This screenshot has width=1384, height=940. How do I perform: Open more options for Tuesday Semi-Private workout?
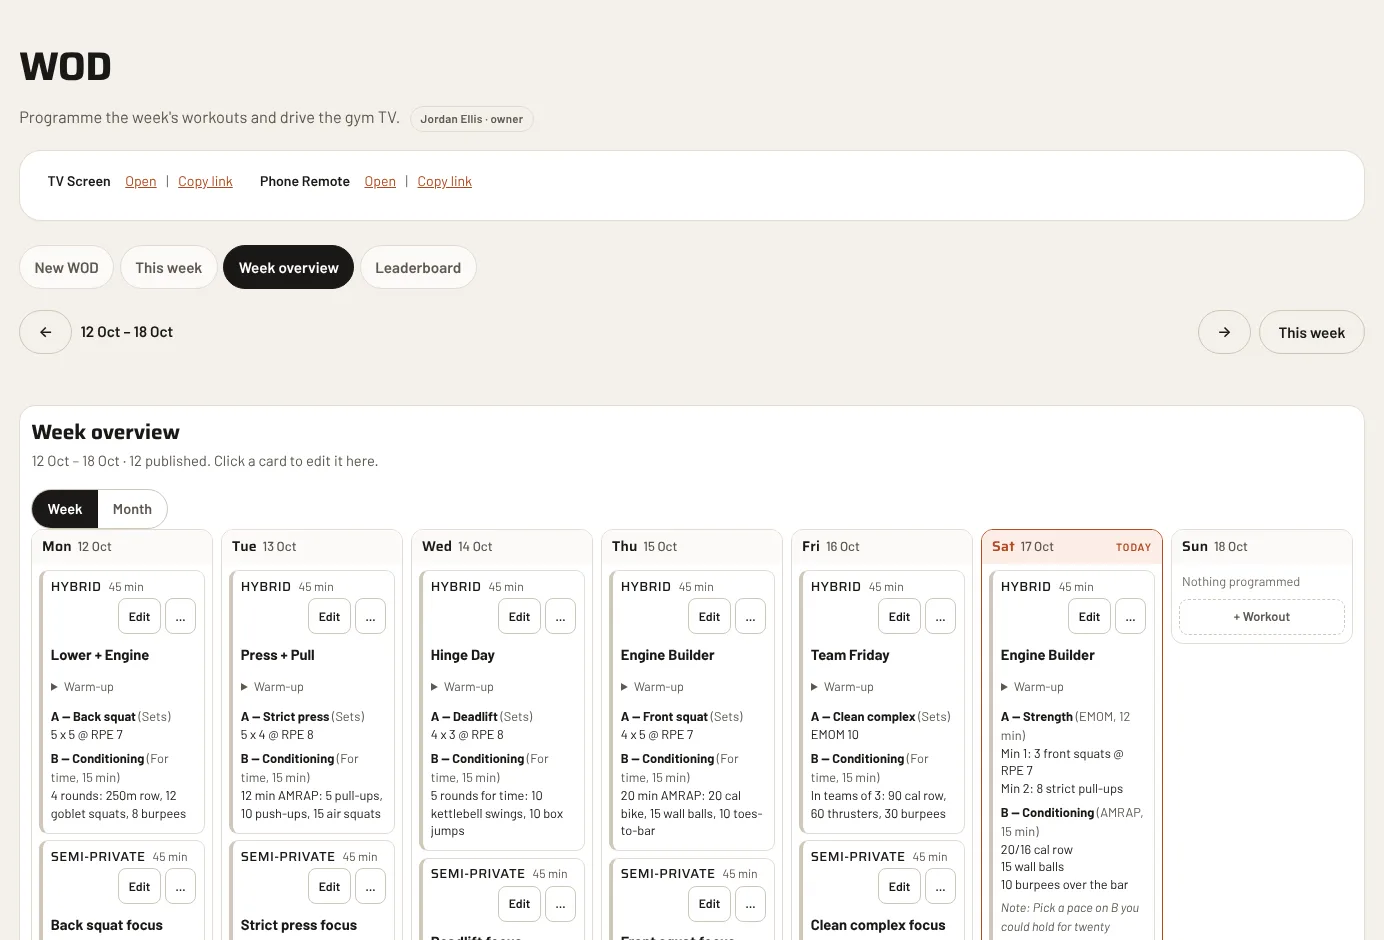point(370,887)
